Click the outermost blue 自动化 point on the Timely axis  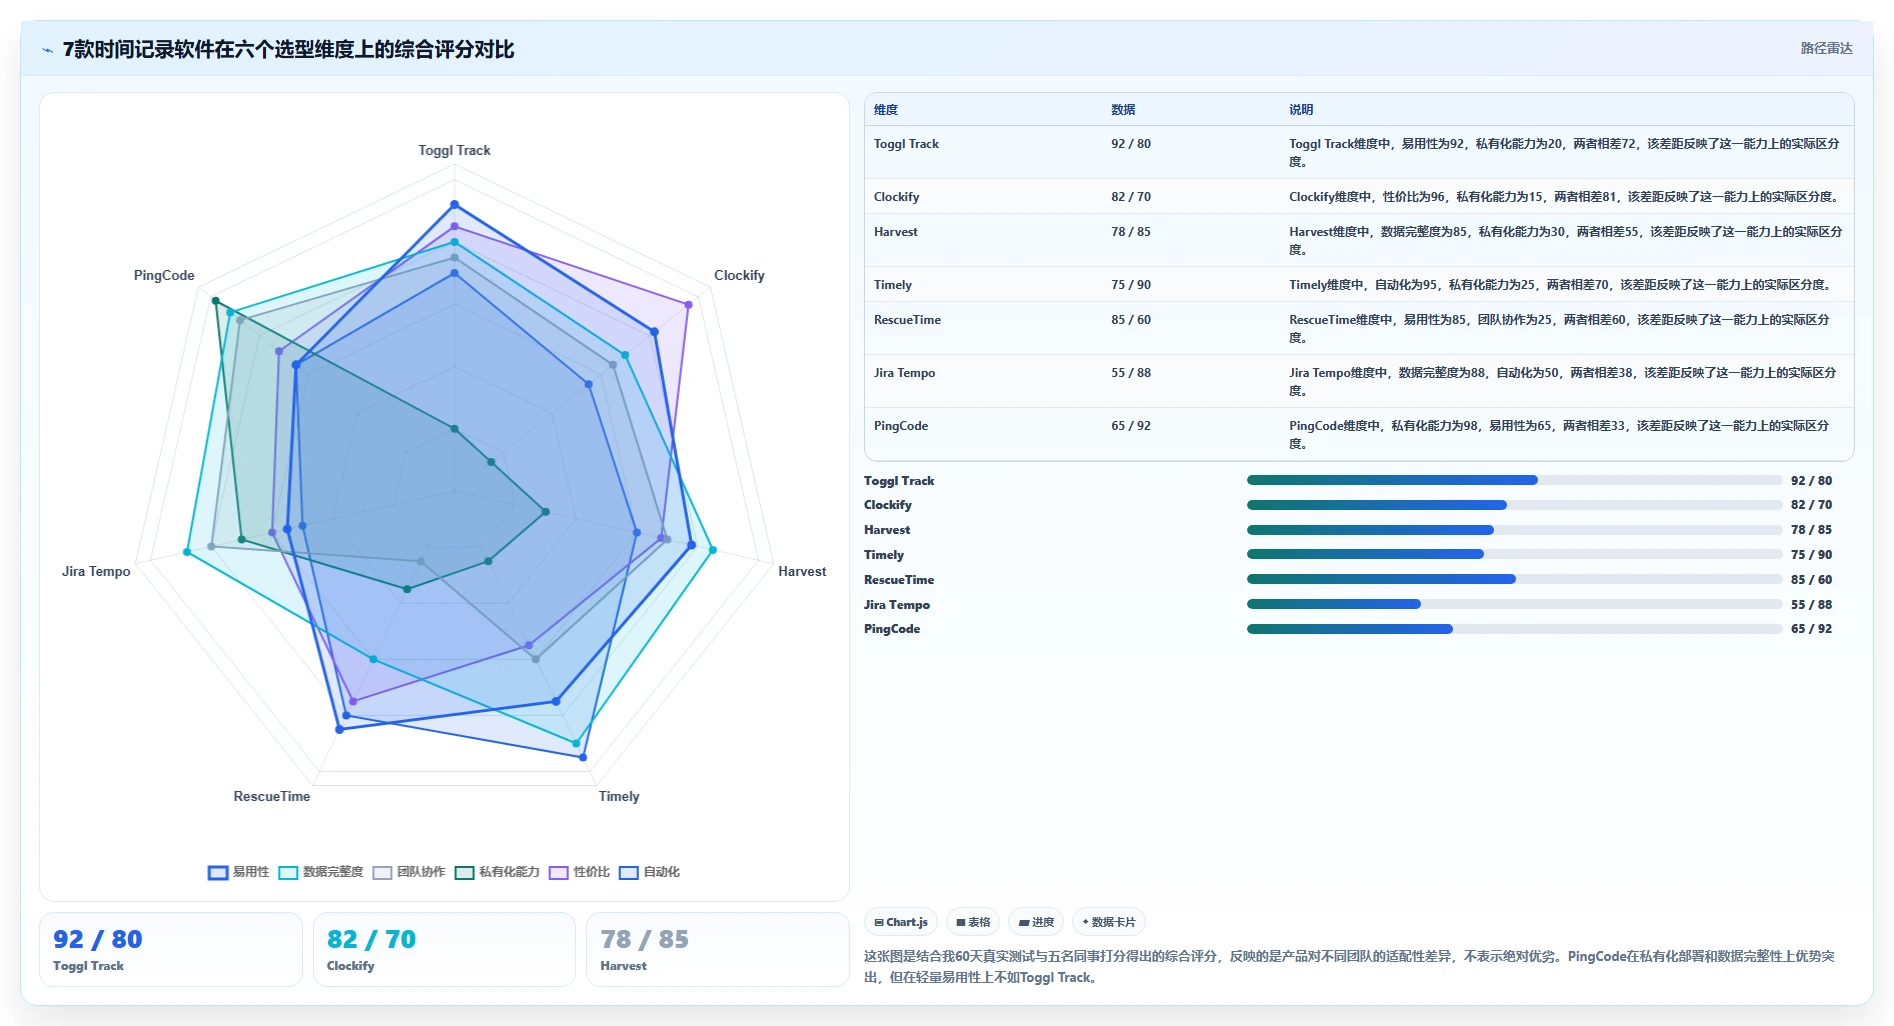point(583,757)
